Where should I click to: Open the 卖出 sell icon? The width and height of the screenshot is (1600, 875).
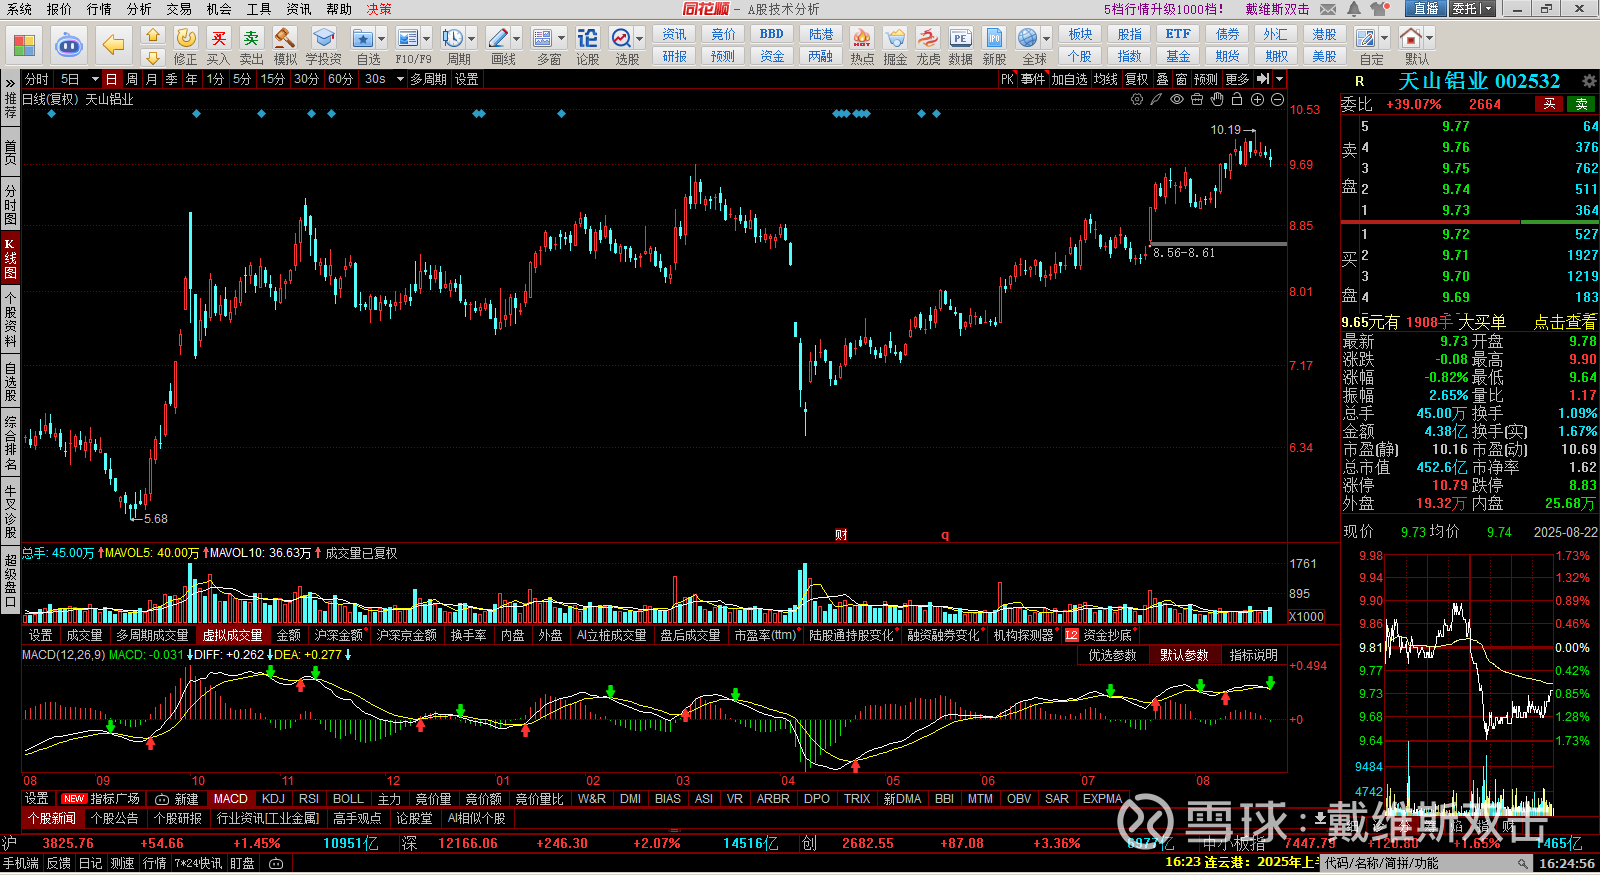point(251,46)
